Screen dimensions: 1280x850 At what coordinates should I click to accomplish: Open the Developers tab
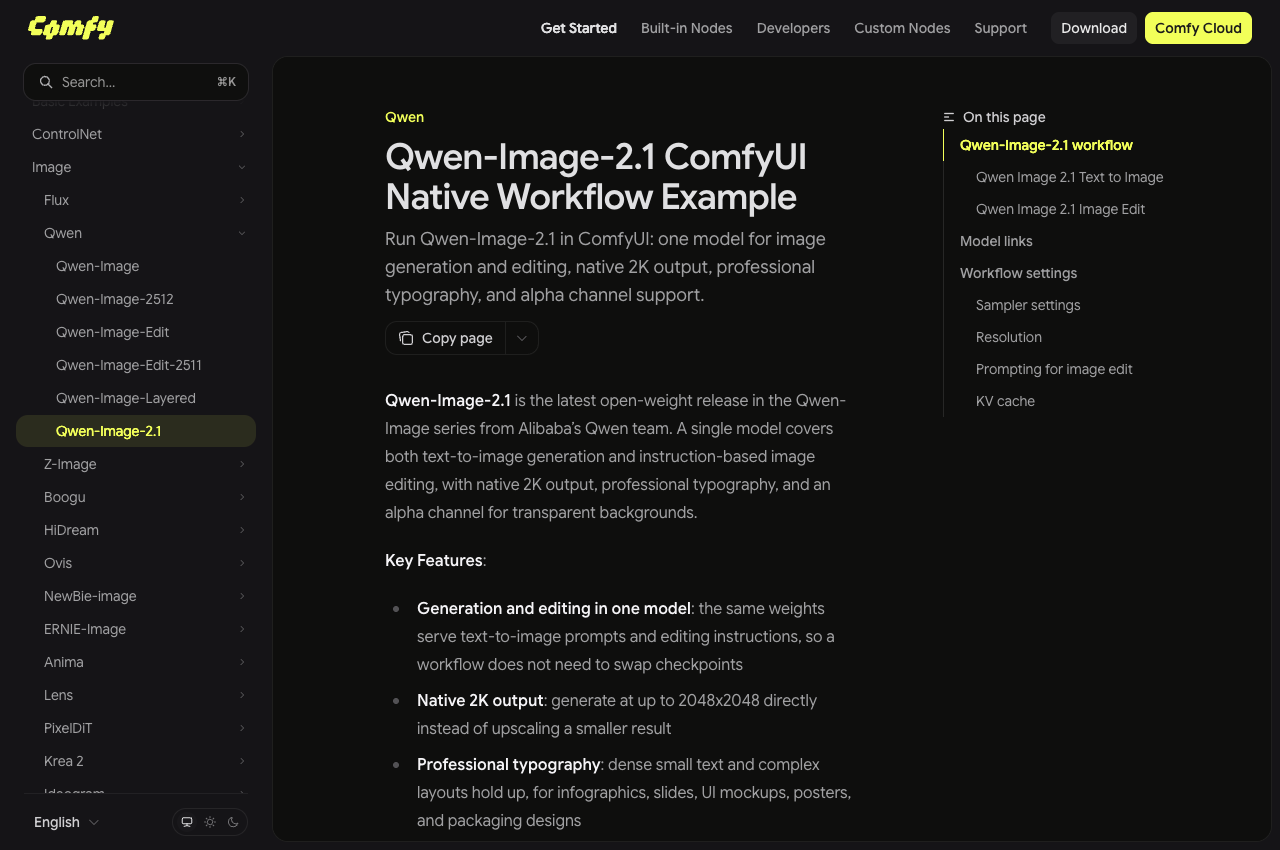click(793, 28)
